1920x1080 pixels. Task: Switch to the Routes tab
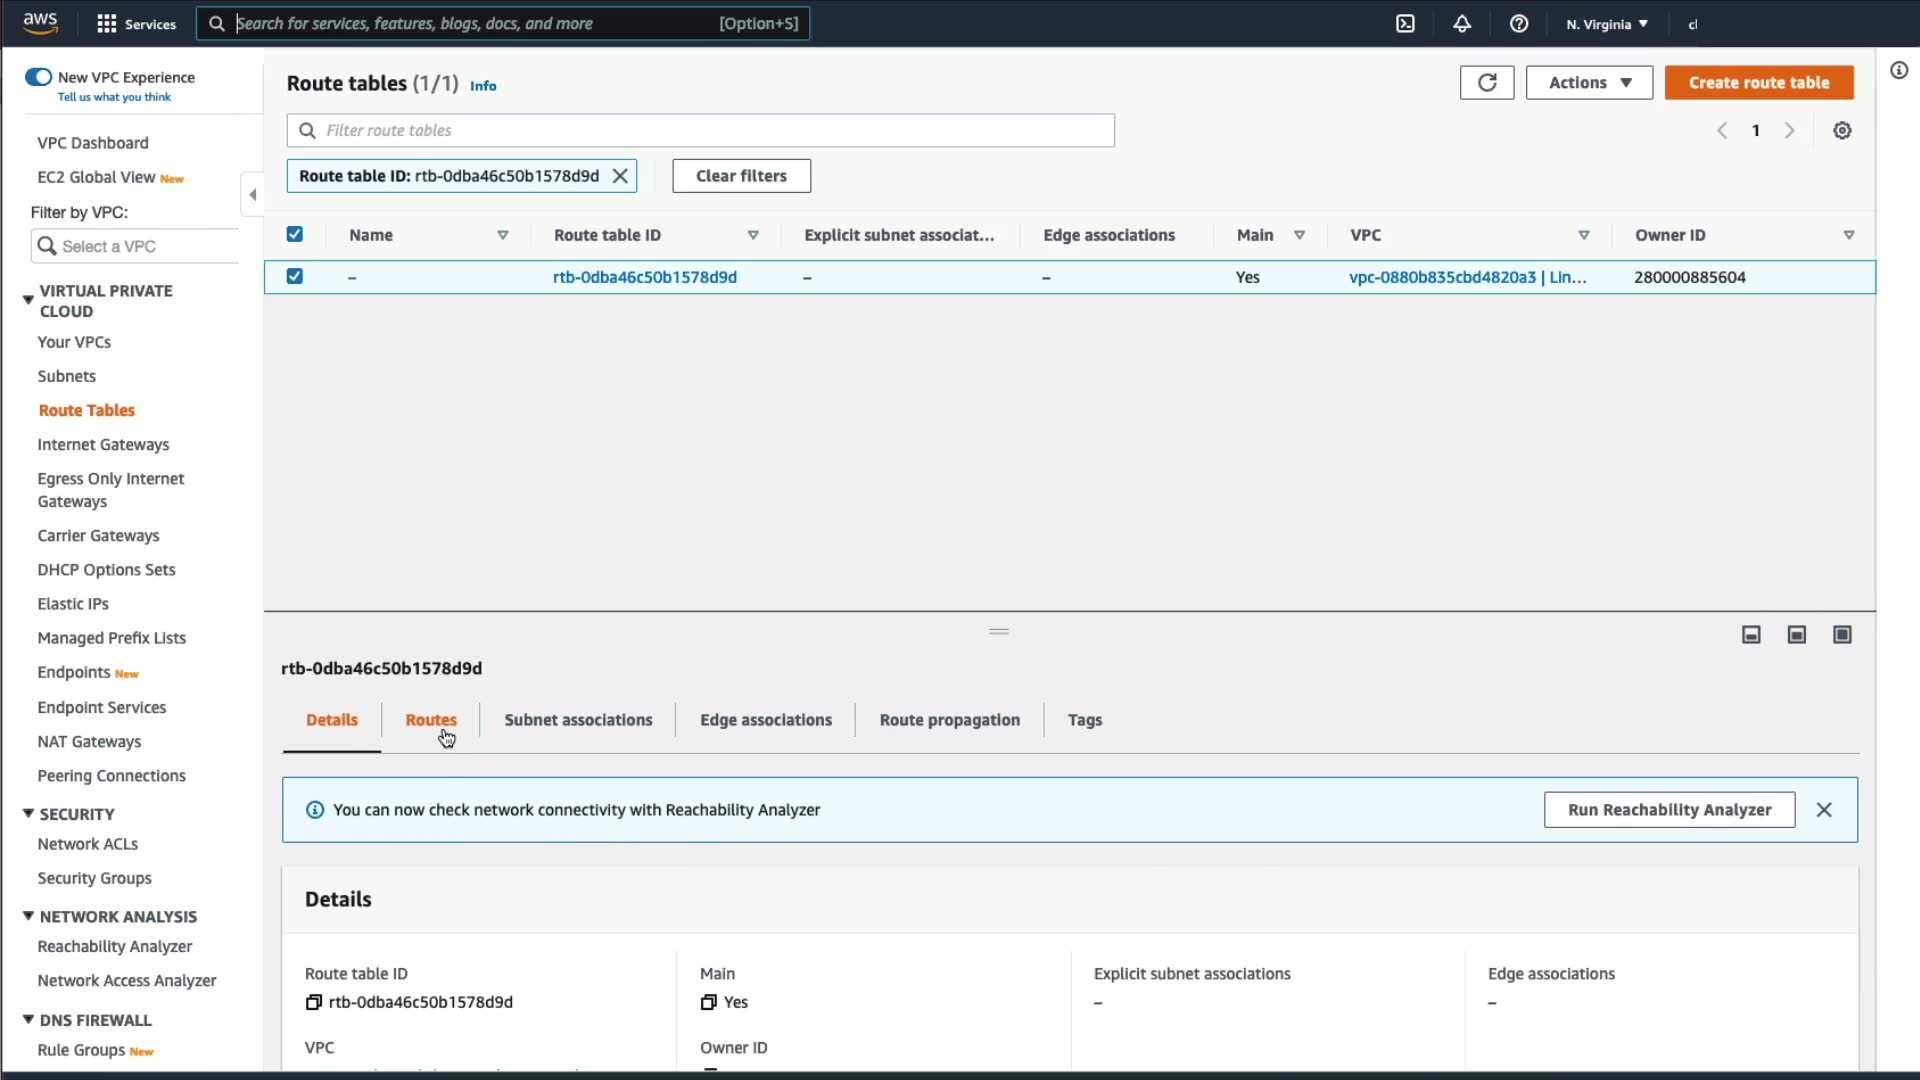point(430,720)
